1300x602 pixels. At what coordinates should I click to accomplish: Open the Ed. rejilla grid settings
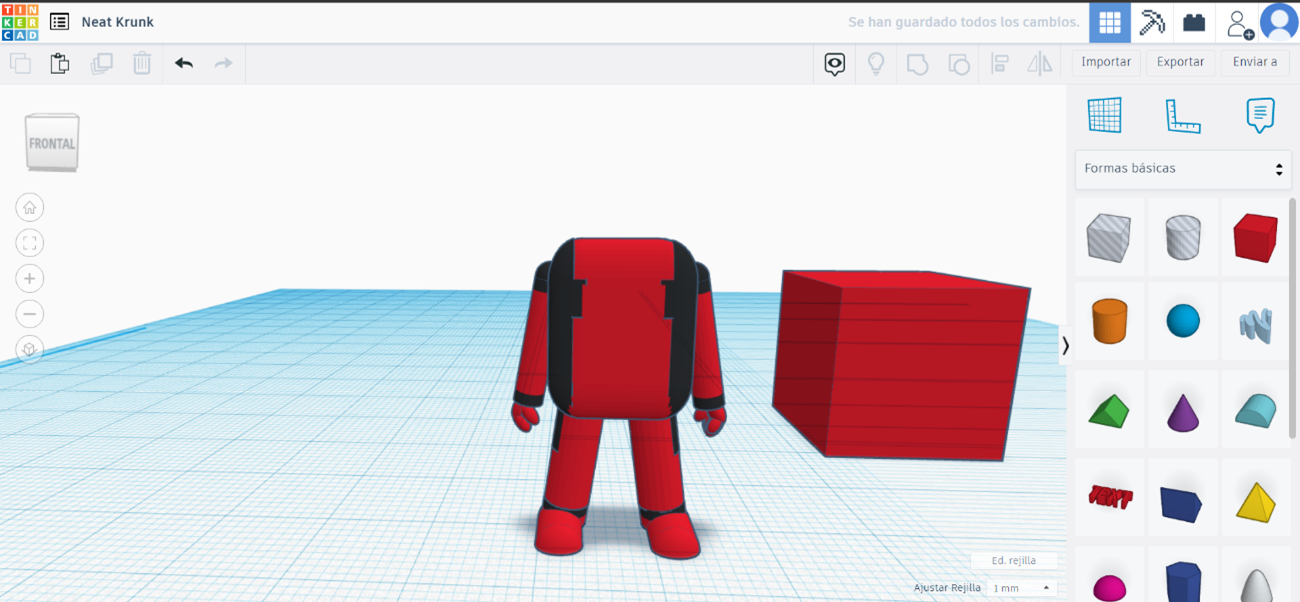(x=1013, y=560)
